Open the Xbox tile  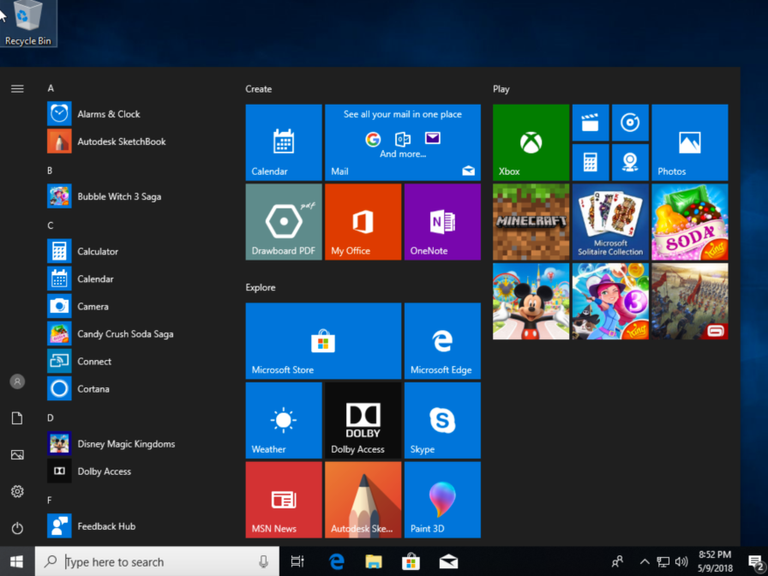click(531, 142)
